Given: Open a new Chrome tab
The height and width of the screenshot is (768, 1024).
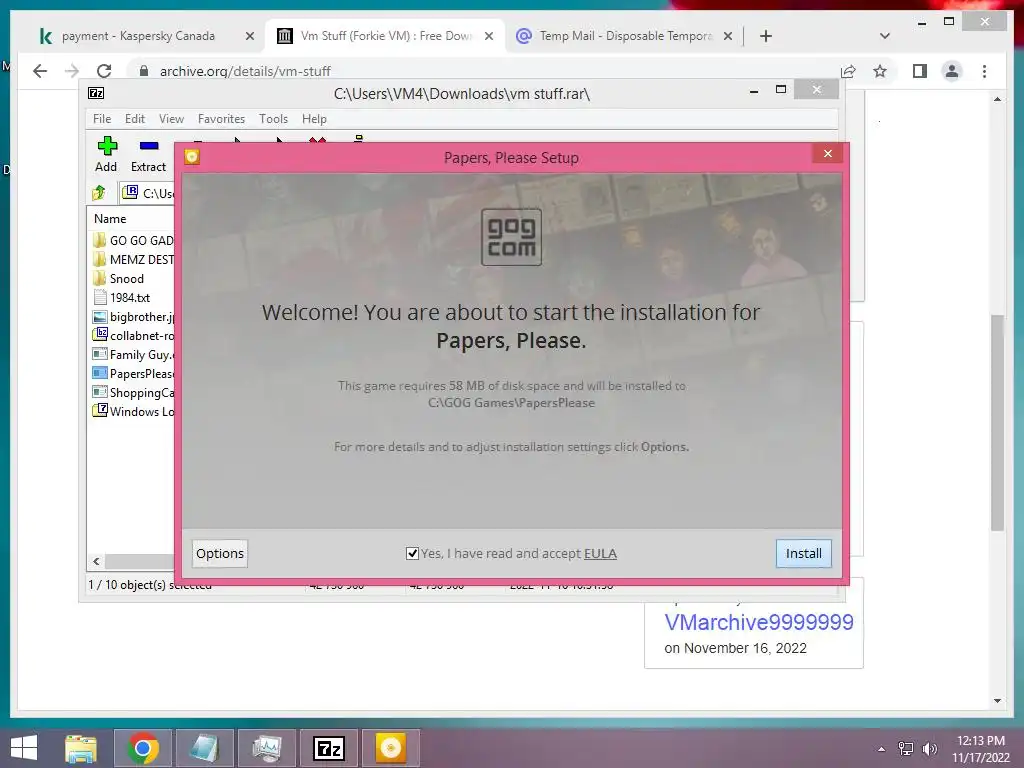Looking at the screenshot, I should pyautogui.click(x=766, y=37).
